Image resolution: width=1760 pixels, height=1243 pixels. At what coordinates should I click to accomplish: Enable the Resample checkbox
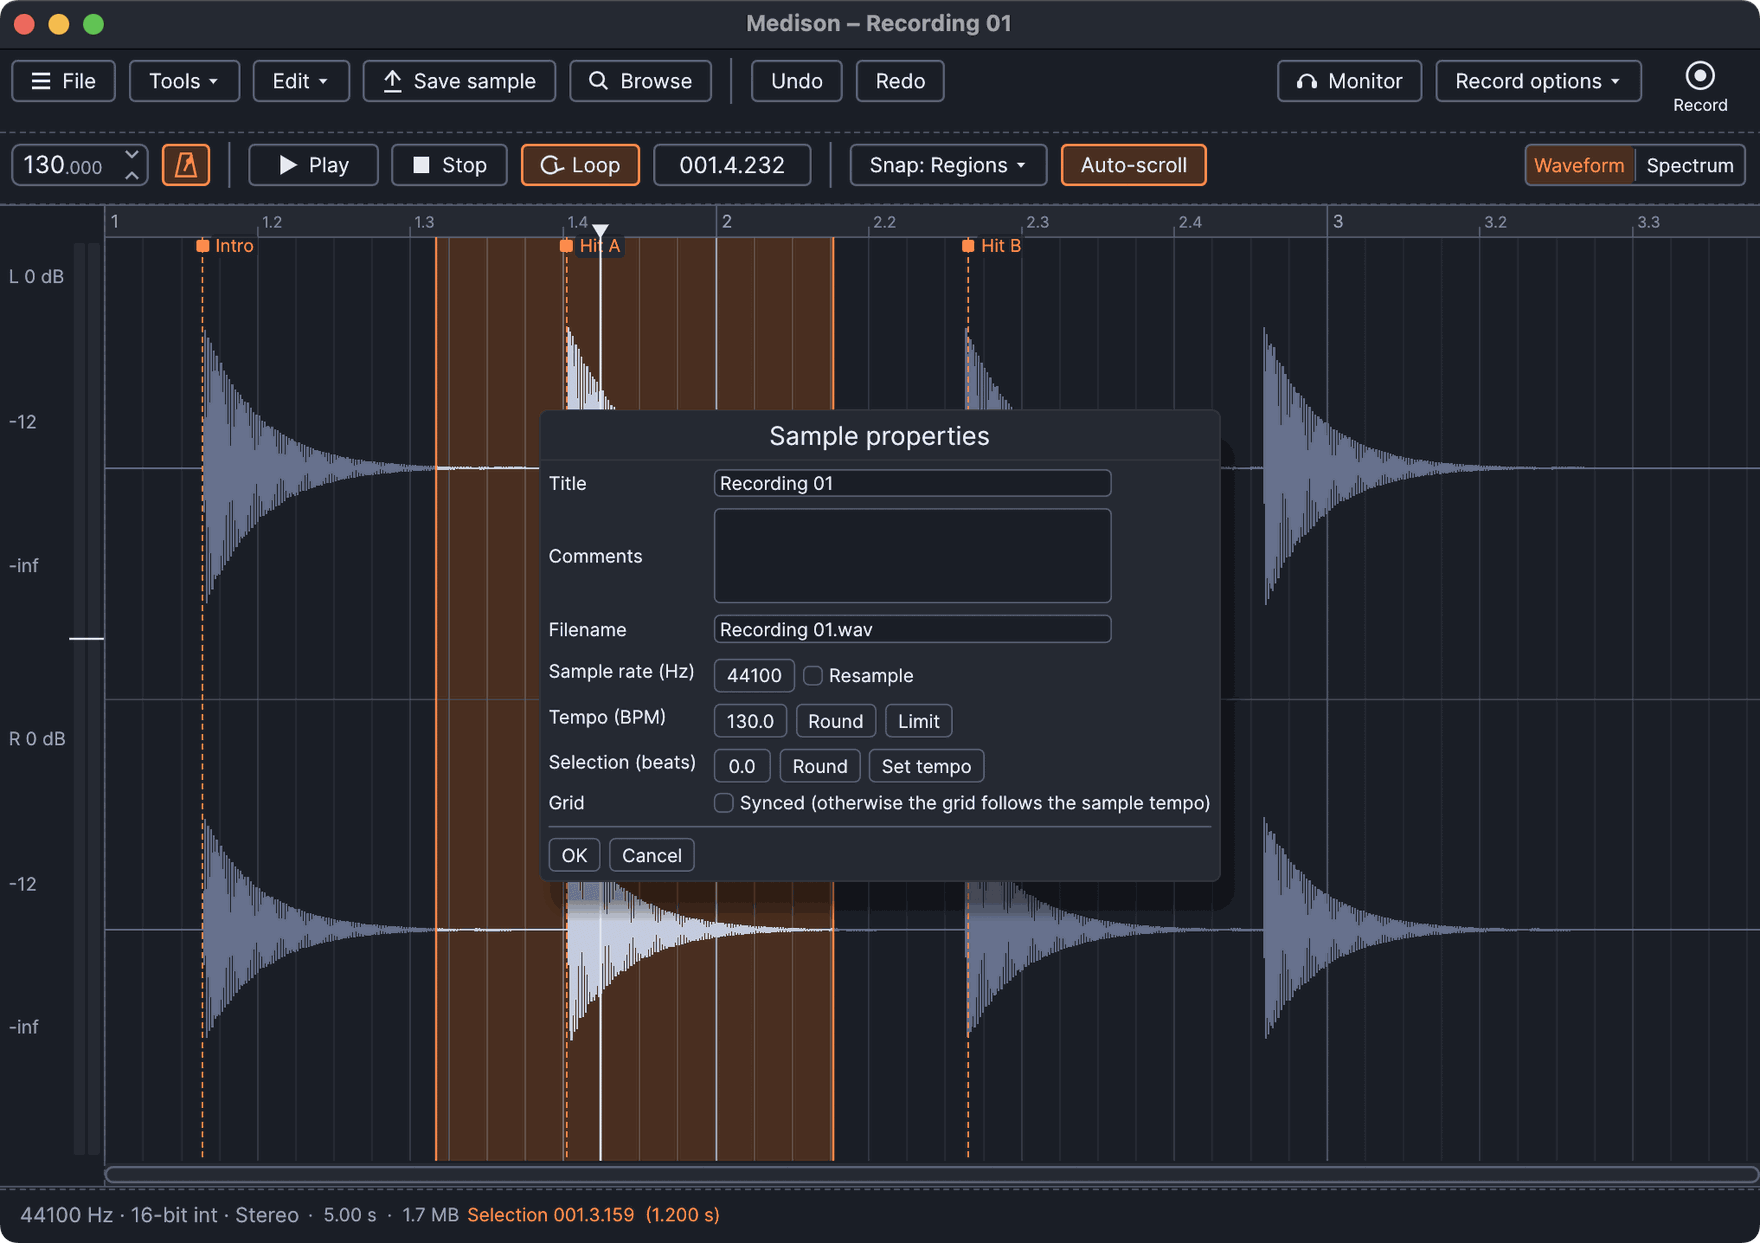coord(813,676)
